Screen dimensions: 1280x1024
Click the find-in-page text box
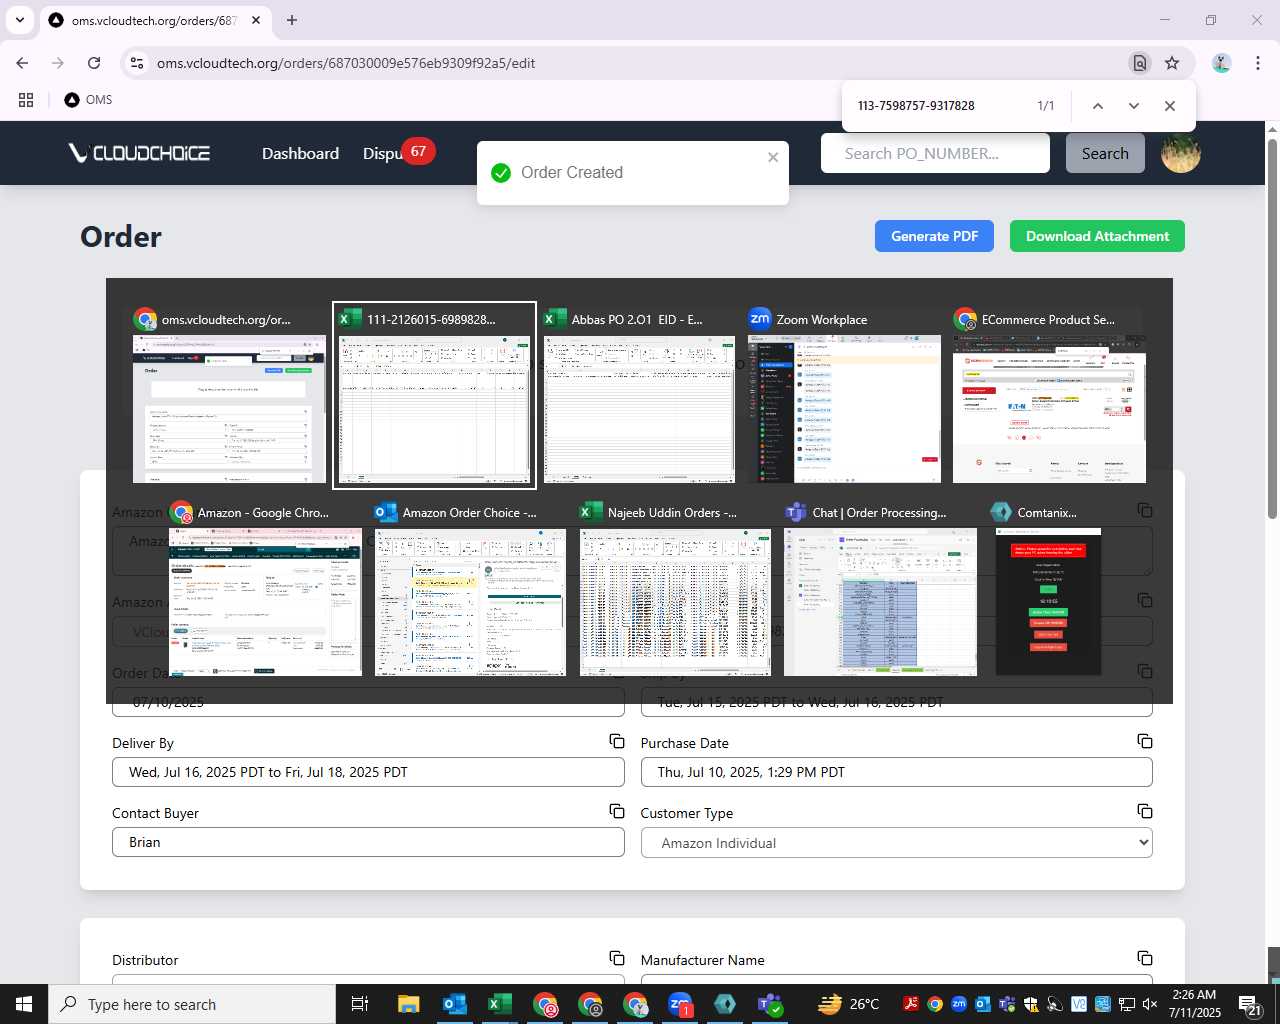click(x=940, y=106)
